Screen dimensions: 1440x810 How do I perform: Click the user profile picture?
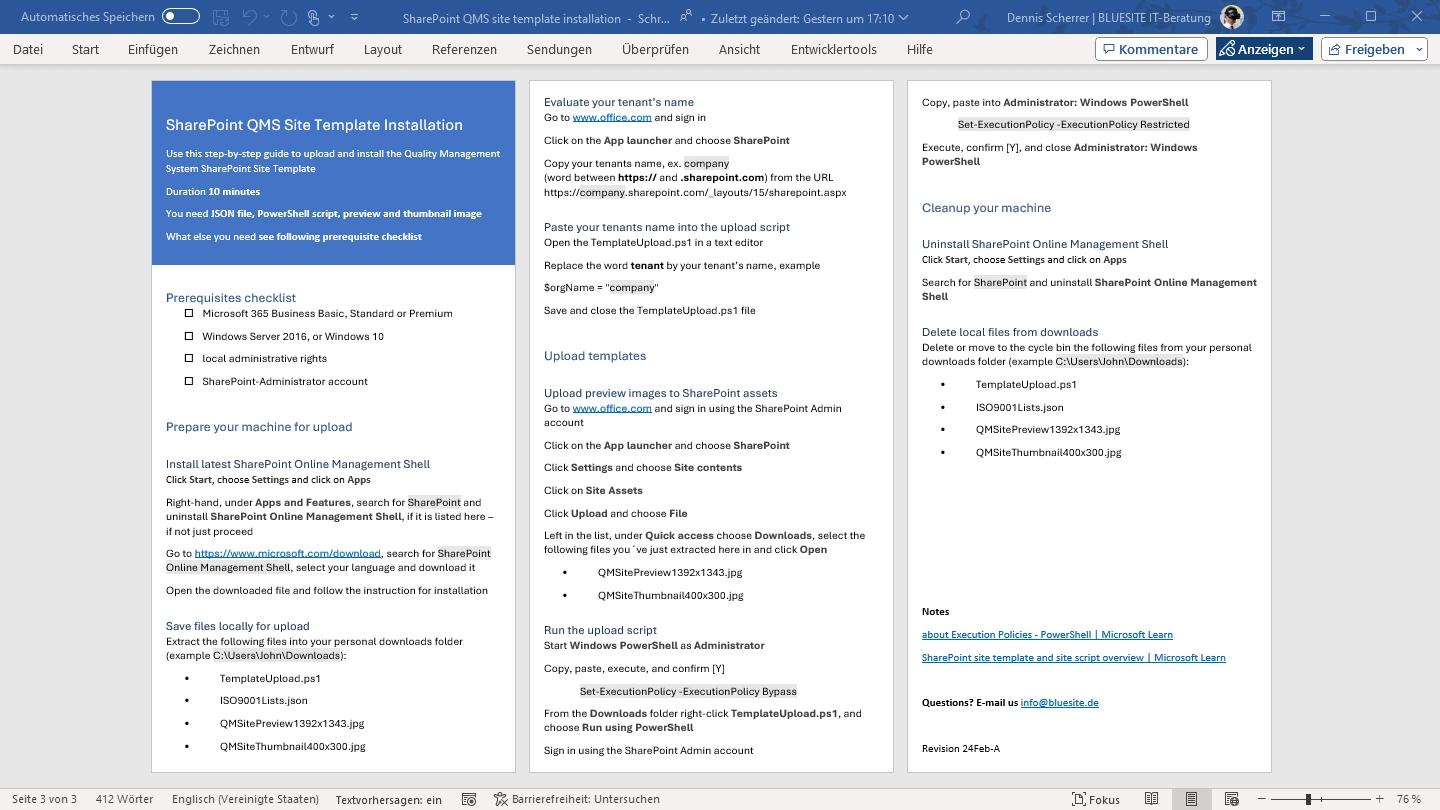(1231, 17)
